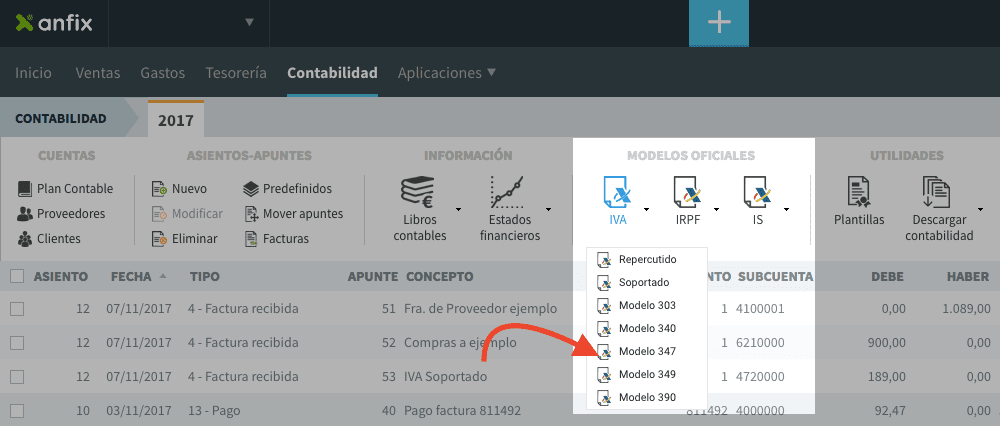Screen dimensions: 1000x426
Task: Sort table by FECHA column header
Action: [x=131, y=277]
